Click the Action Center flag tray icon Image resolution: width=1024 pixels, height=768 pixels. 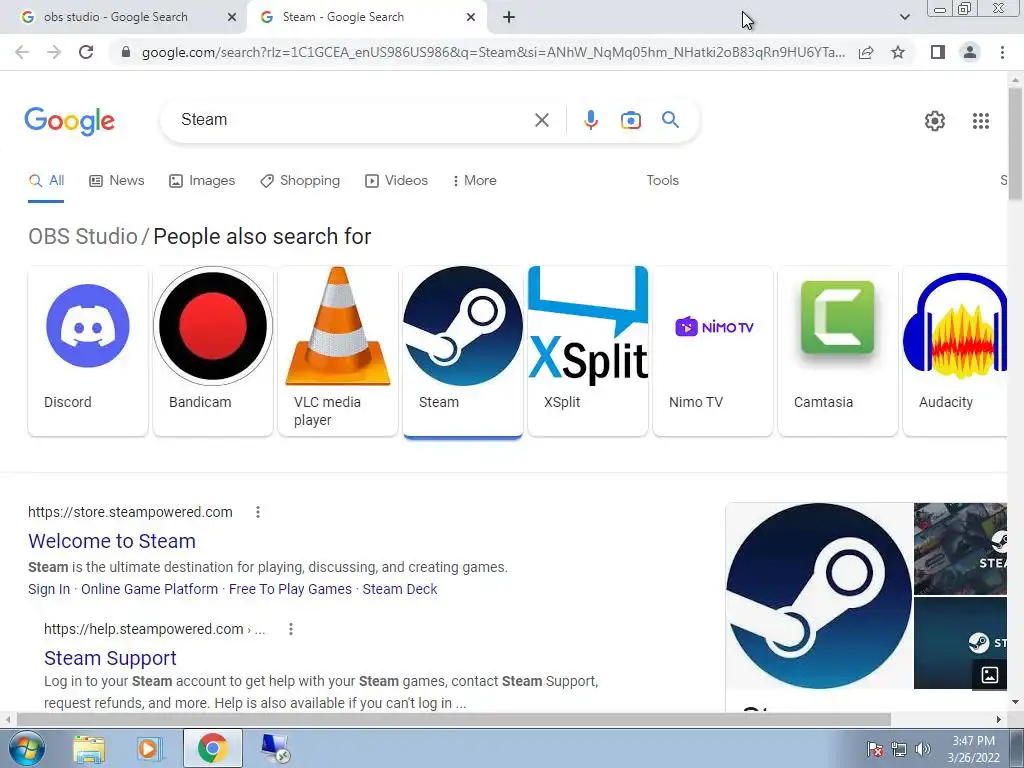point(874,749)
